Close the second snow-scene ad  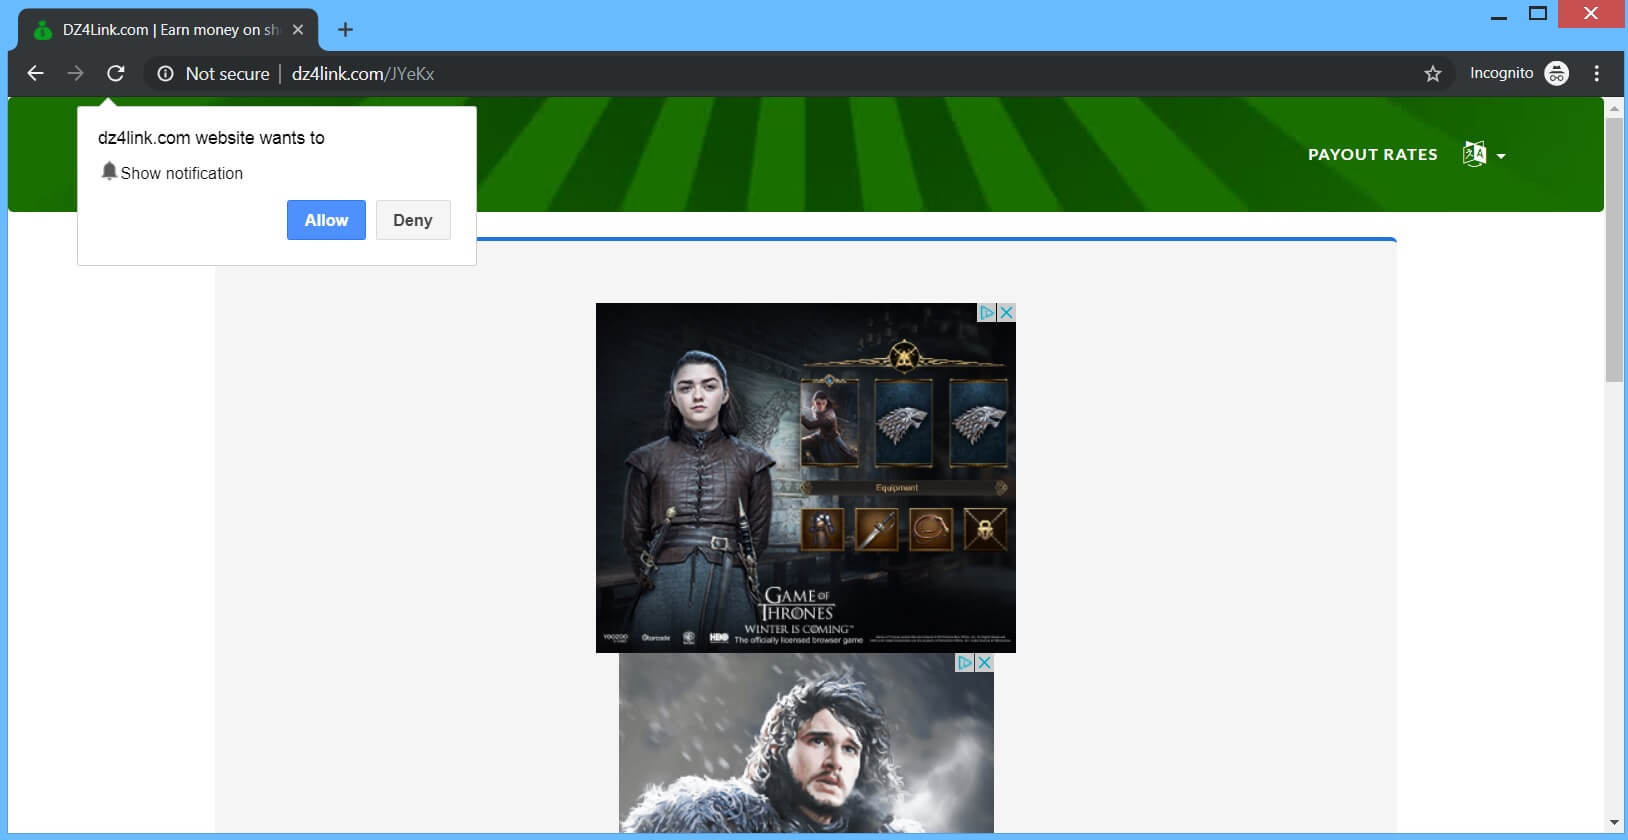(985, 662)
